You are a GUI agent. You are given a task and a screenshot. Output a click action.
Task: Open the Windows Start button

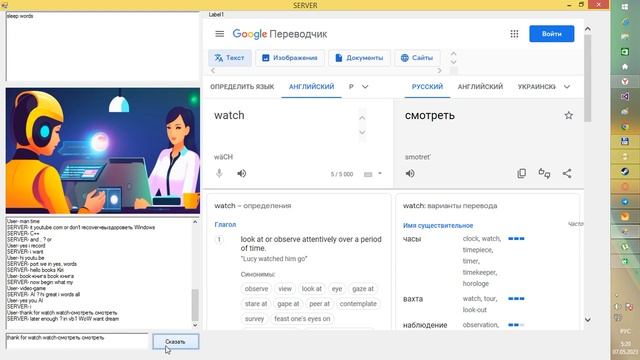(625, 7)
